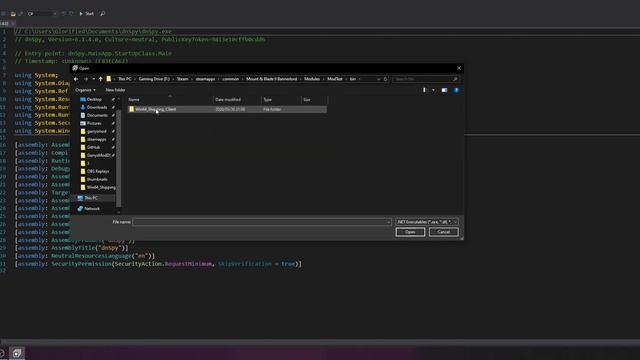This screenshot has height=360, width=640.
Task: Select Desktop in the navigation pane
Action: (94, 100)
